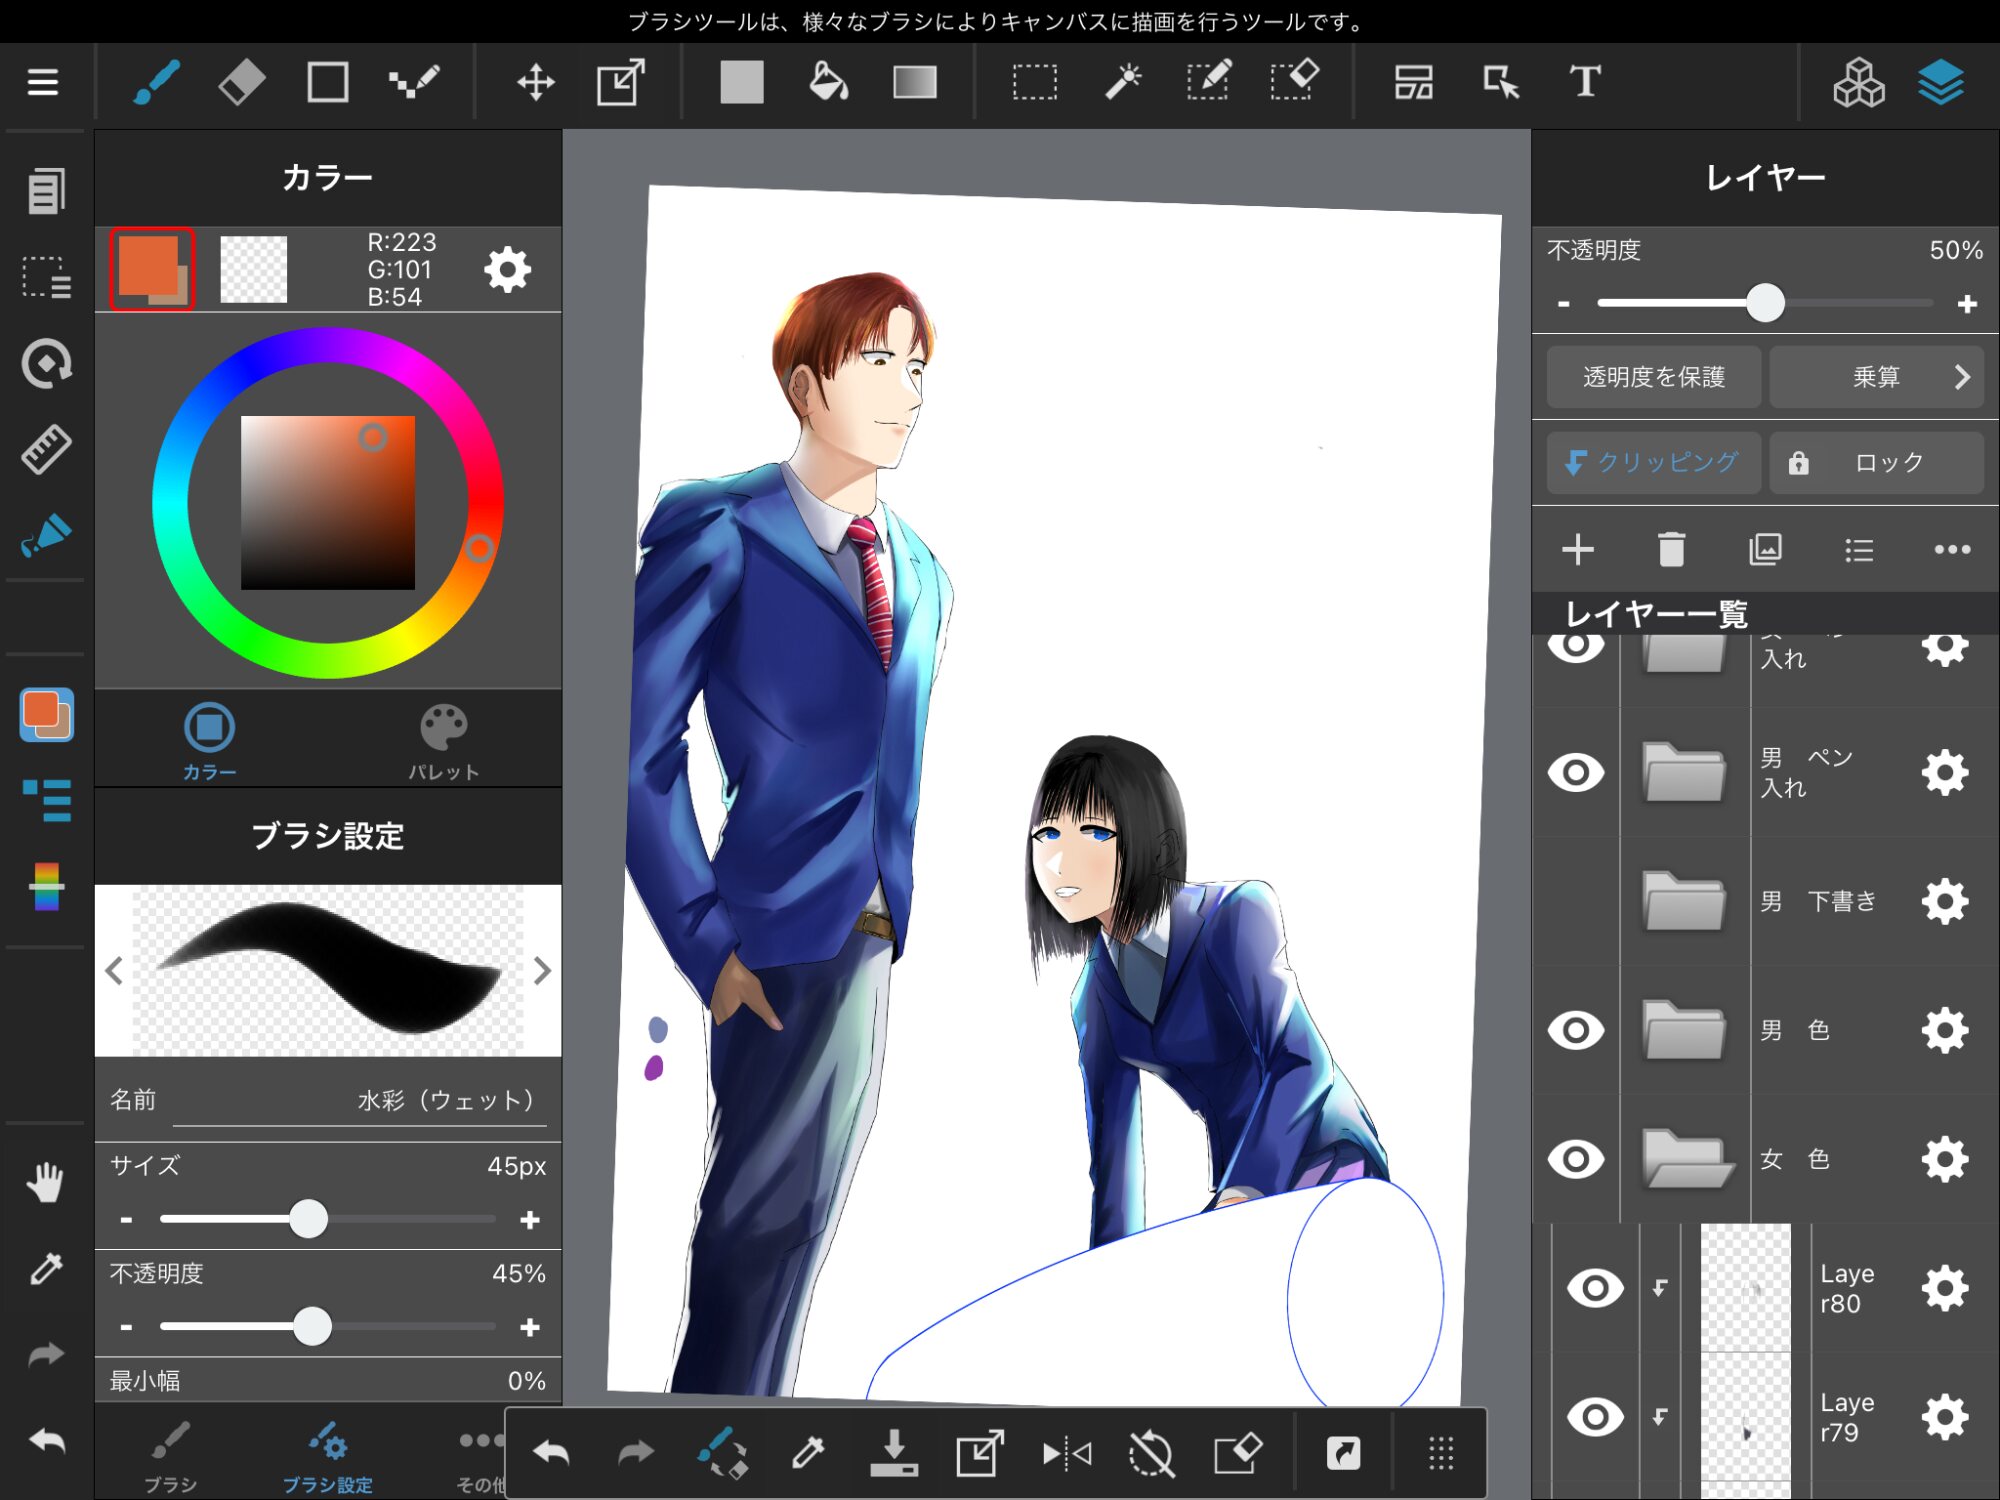Viewport: 2000px width, 1500px height.
Task: Hide the 男 色 folder layer
Action: coord(1576,1030)
